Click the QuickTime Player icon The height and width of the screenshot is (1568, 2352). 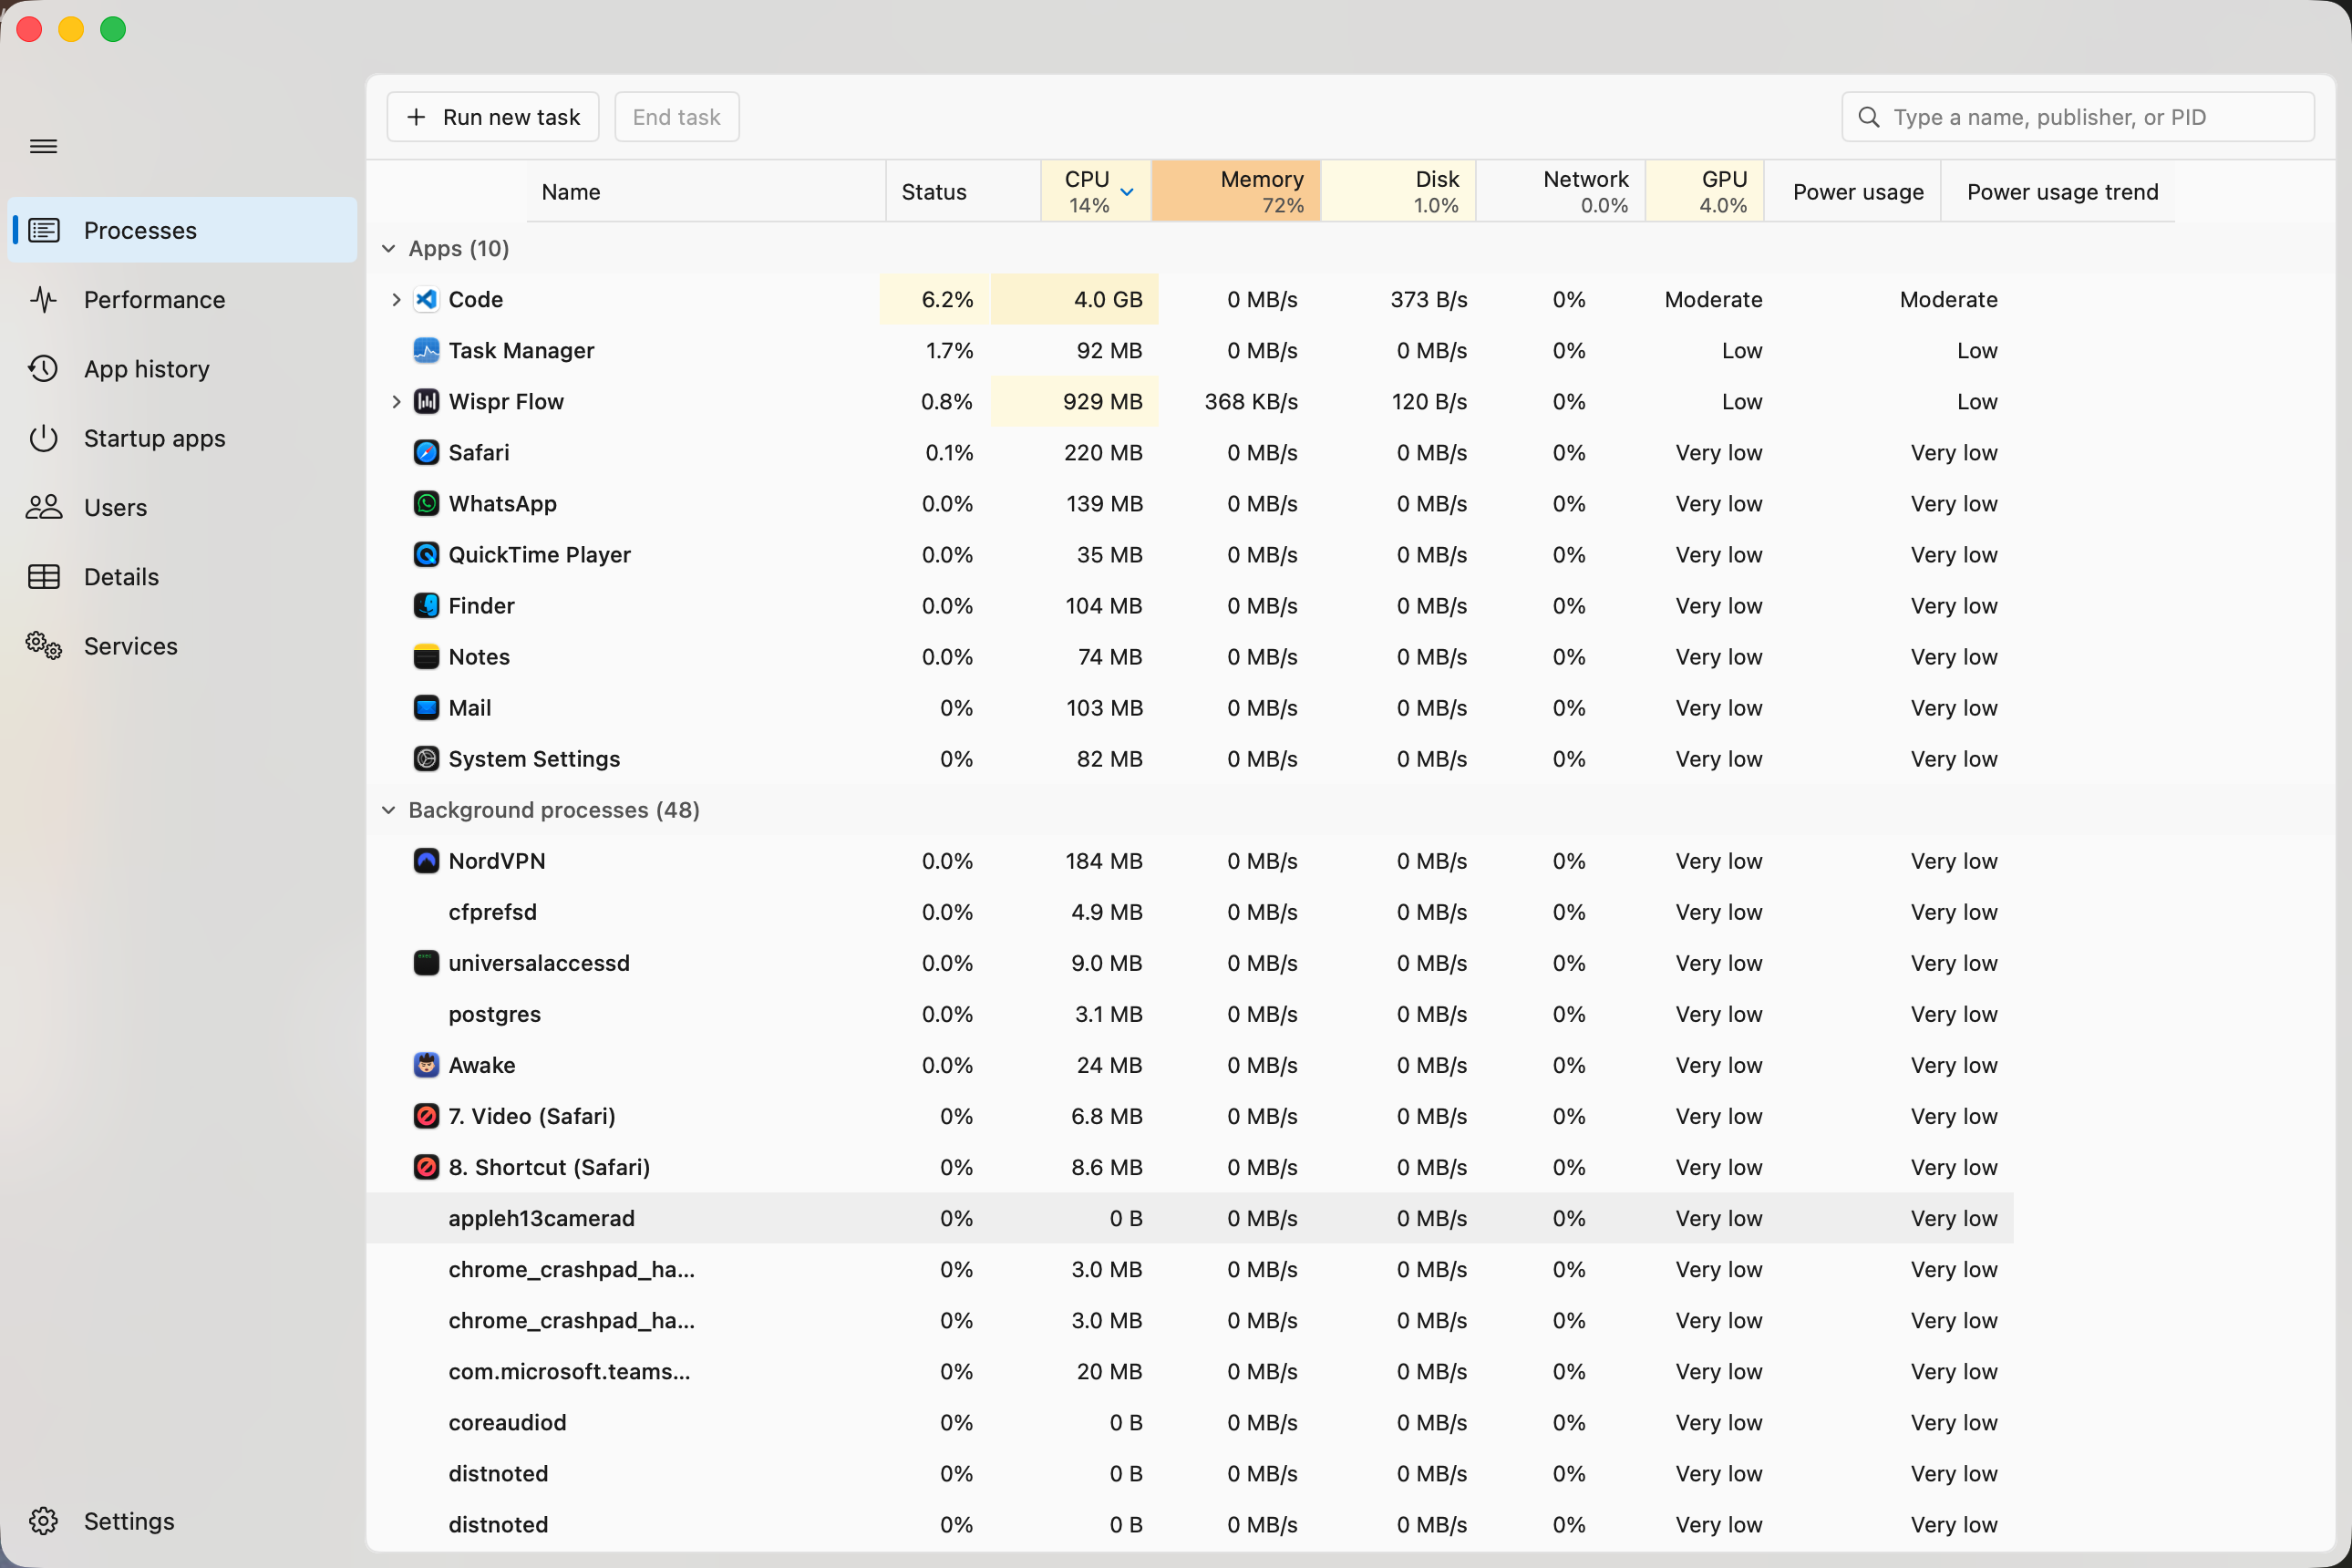426,554
